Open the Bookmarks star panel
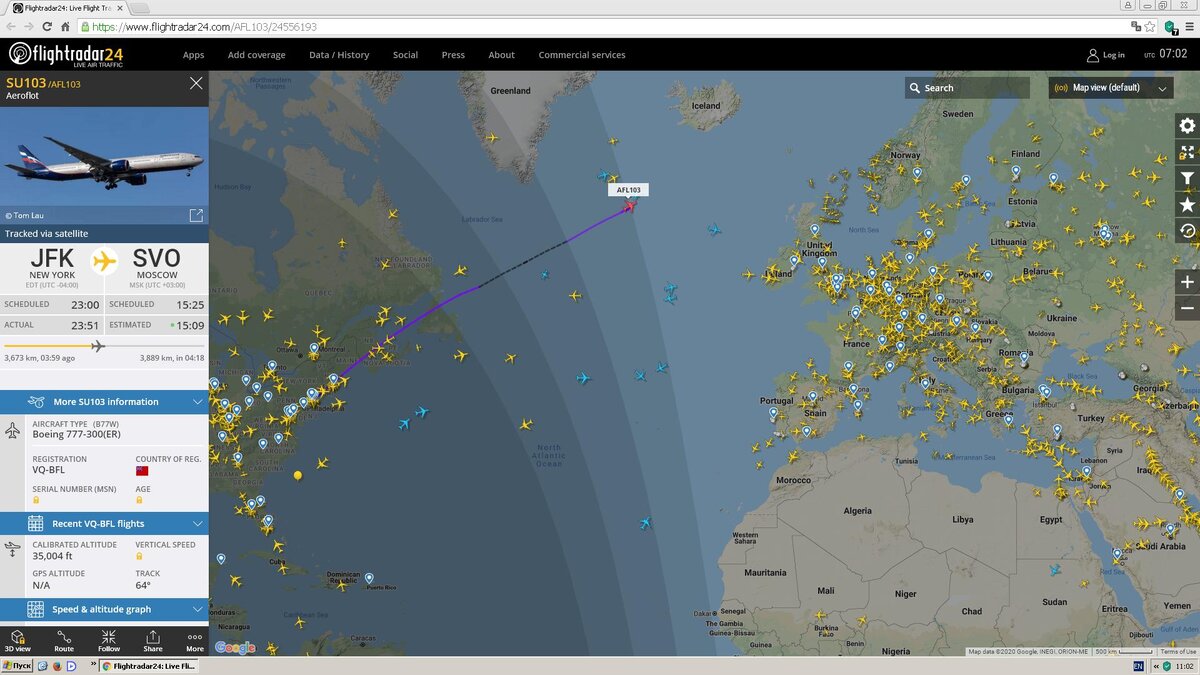The height and width of the screenshot is (675, 1200). coord(1187,205)
